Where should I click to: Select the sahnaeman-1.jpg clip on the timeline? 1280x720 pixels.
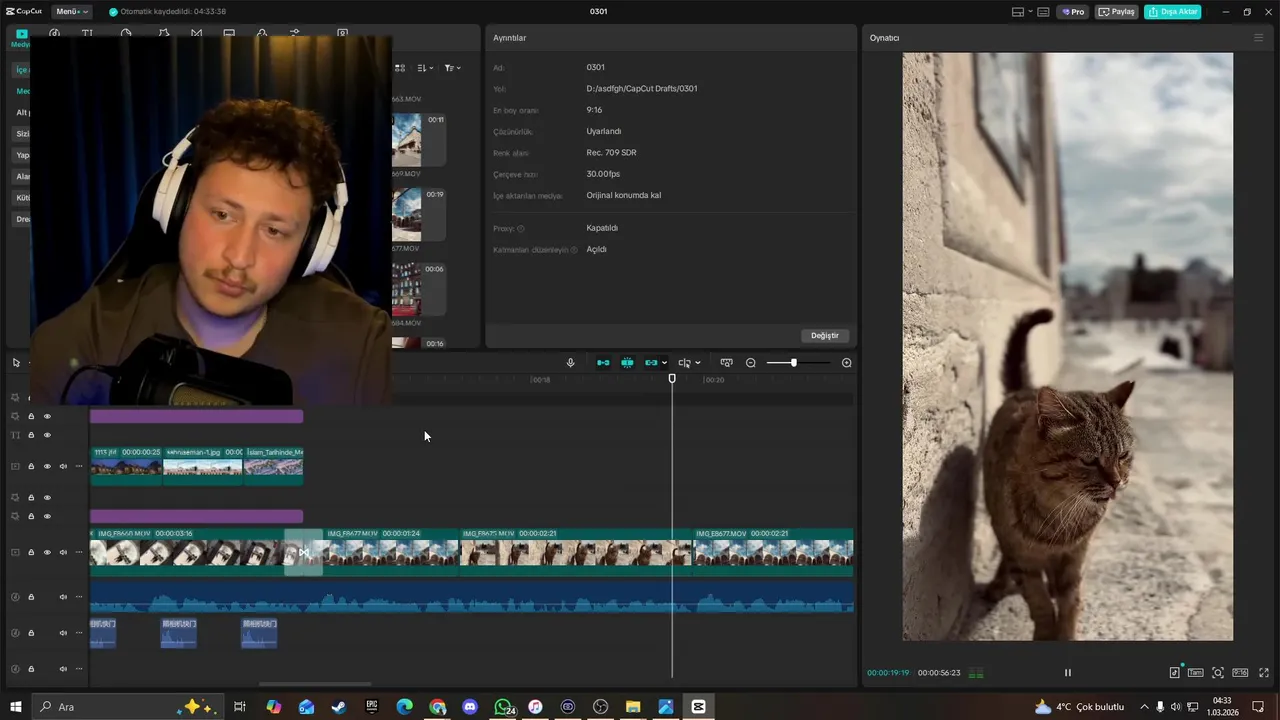tap(203, 466)
